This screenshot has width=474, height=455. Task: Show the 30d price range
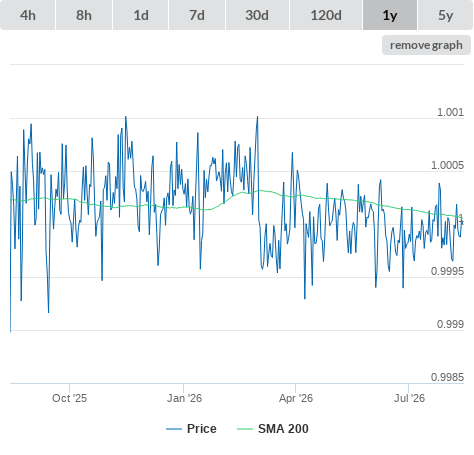pos(257,15)
